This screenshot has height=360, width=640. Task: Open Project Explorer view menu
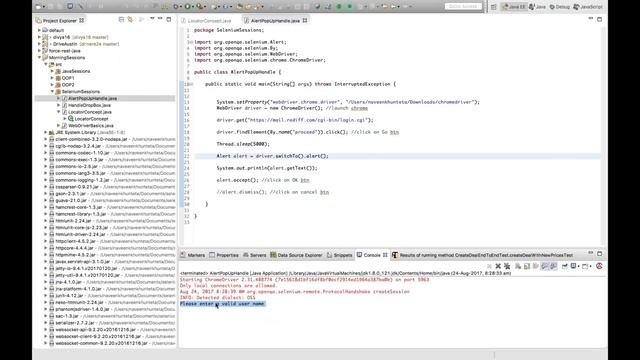pyautogui.click(x=152, y=19)
